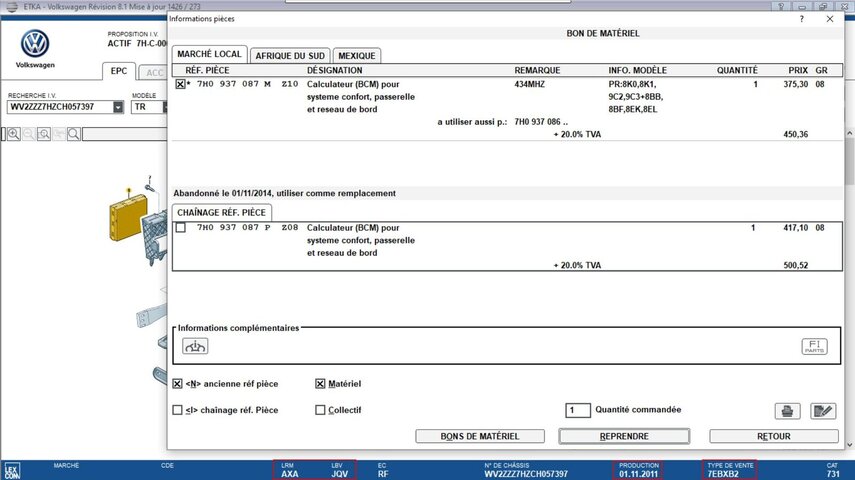The height and width of the screenshot is (480, 855).
Task: Click the price 417,10
Action: 796,227
